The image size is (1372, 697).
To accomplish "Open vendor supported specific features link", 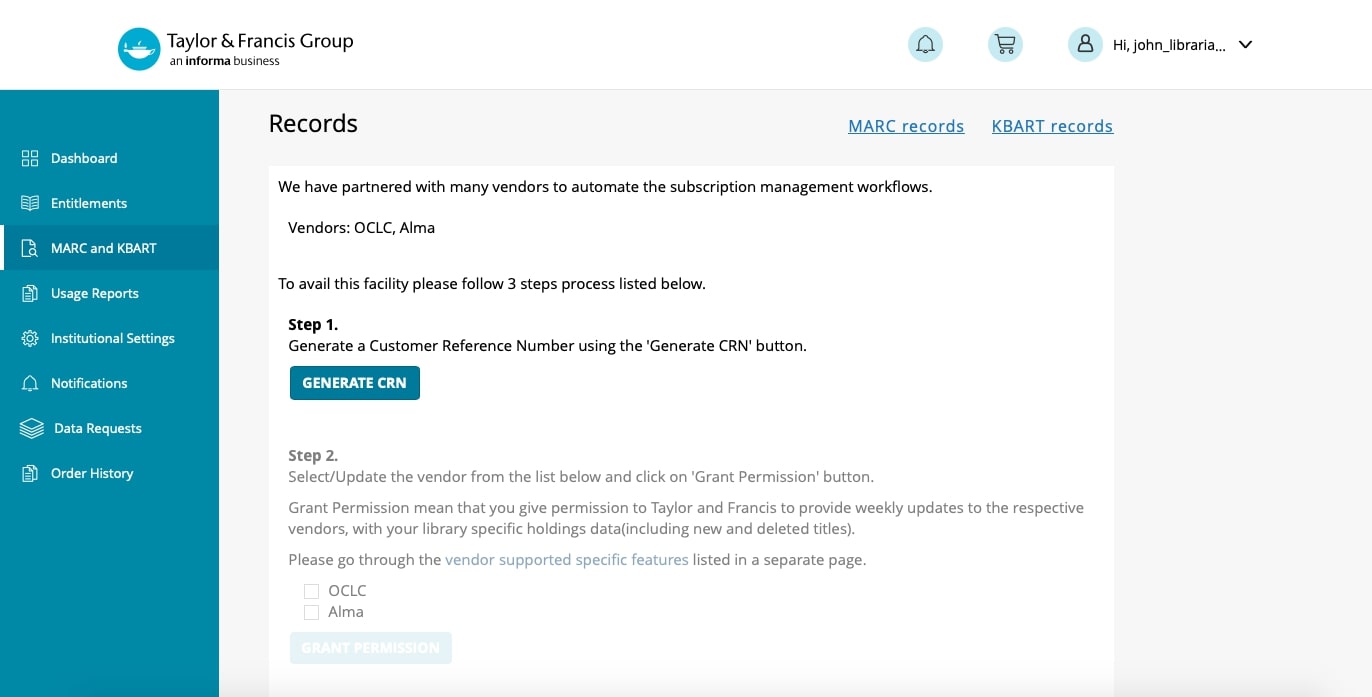I will (x=567, y=560).
